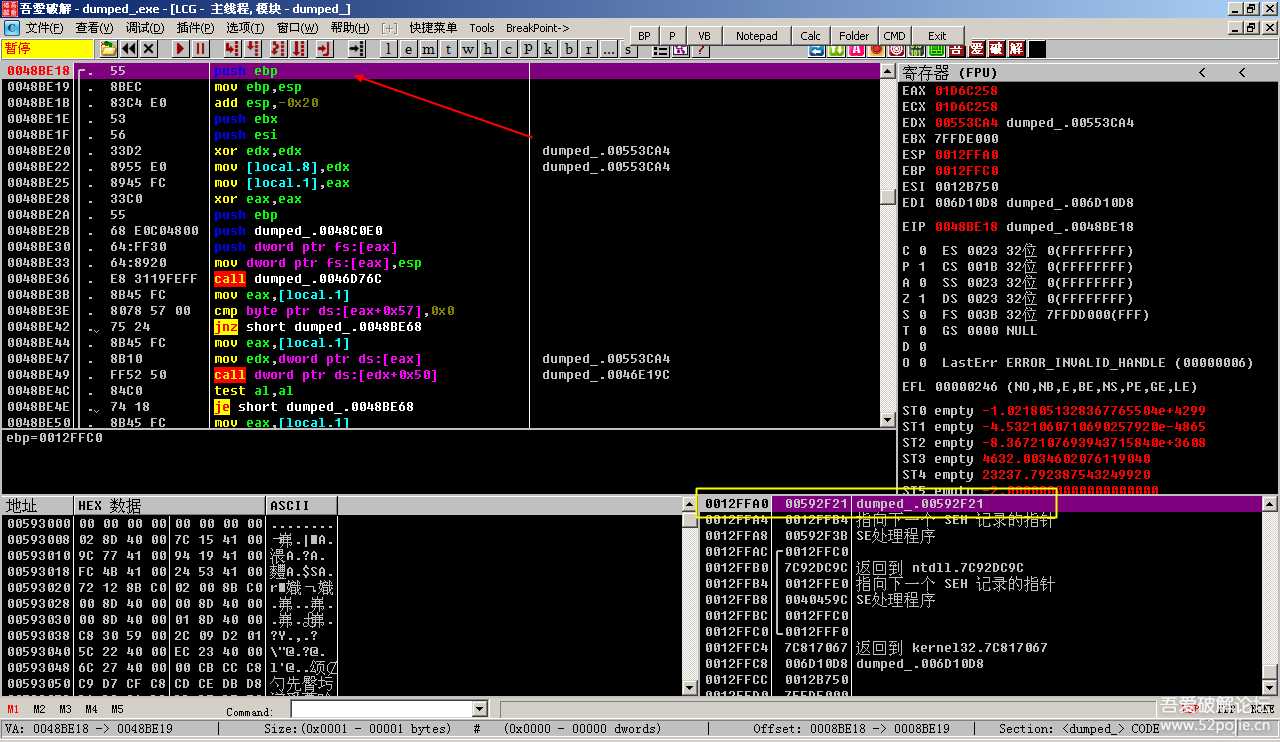Click the BP button
Image resolution: width=1280 pixels, height=742 pixels.
coord(645,36)
